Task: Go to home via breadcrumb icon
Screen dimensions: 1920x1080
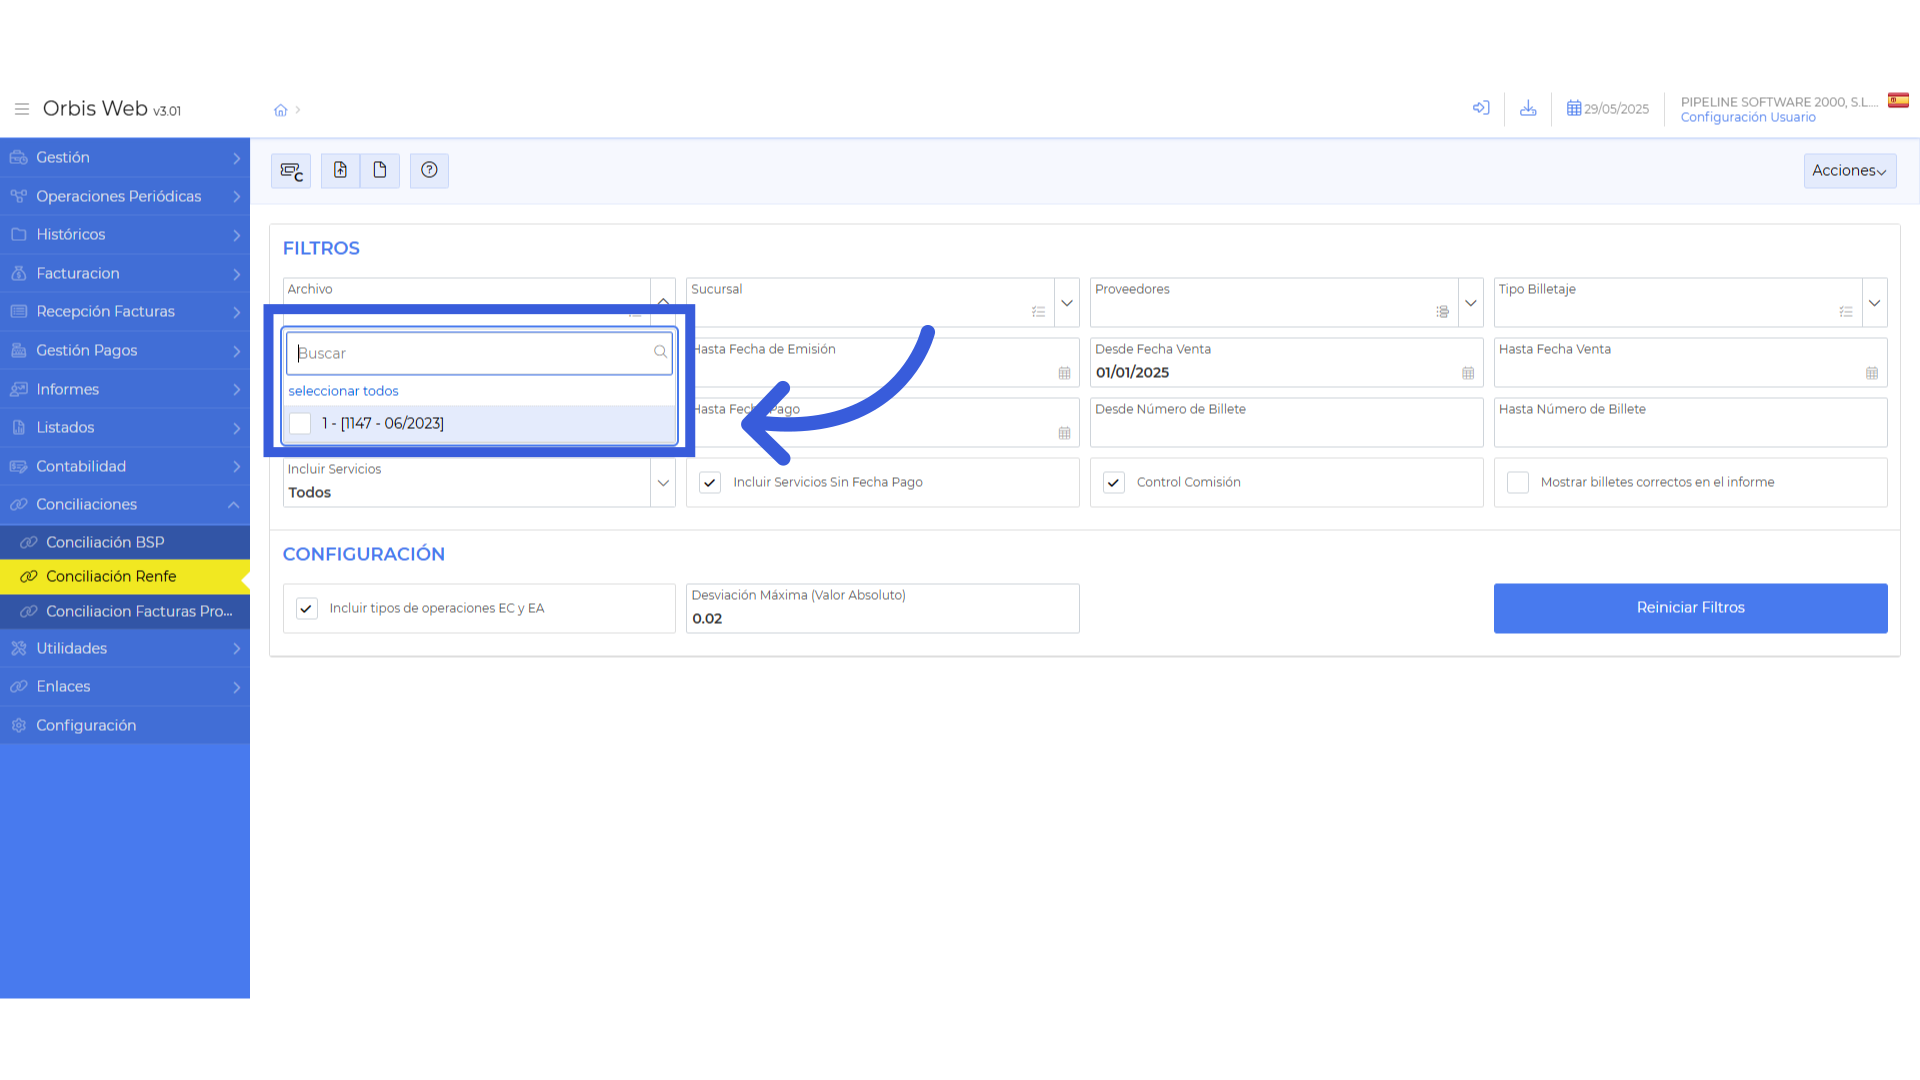Action: pyautogui.click(x=281, y=110)
